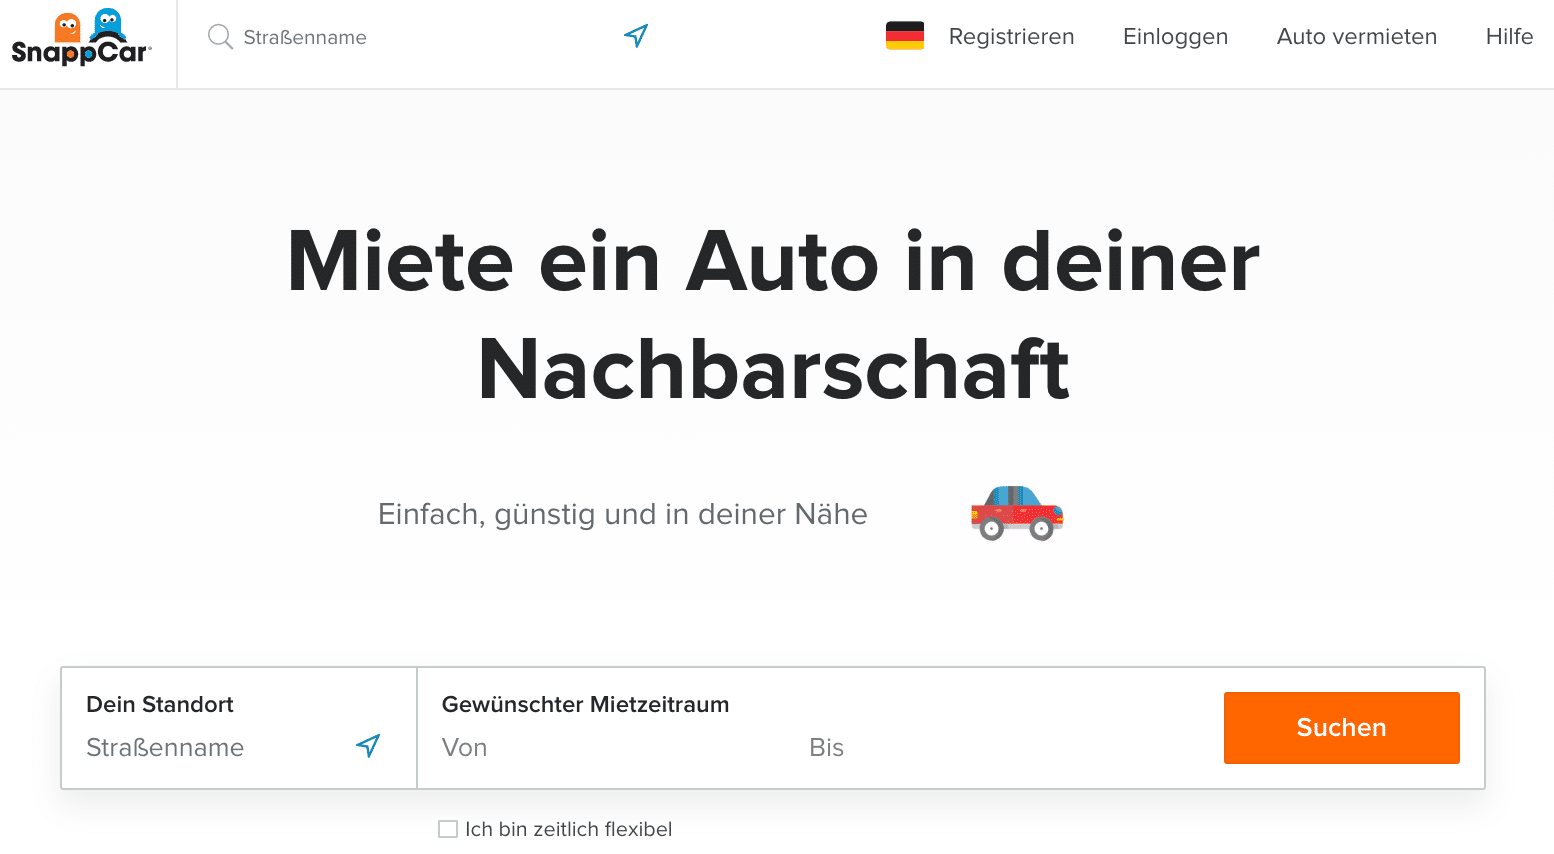Viewport: 1554px width, 854px height.
Task: Click the 'Auto vermieten' link
Action: tap(1356, 36)
